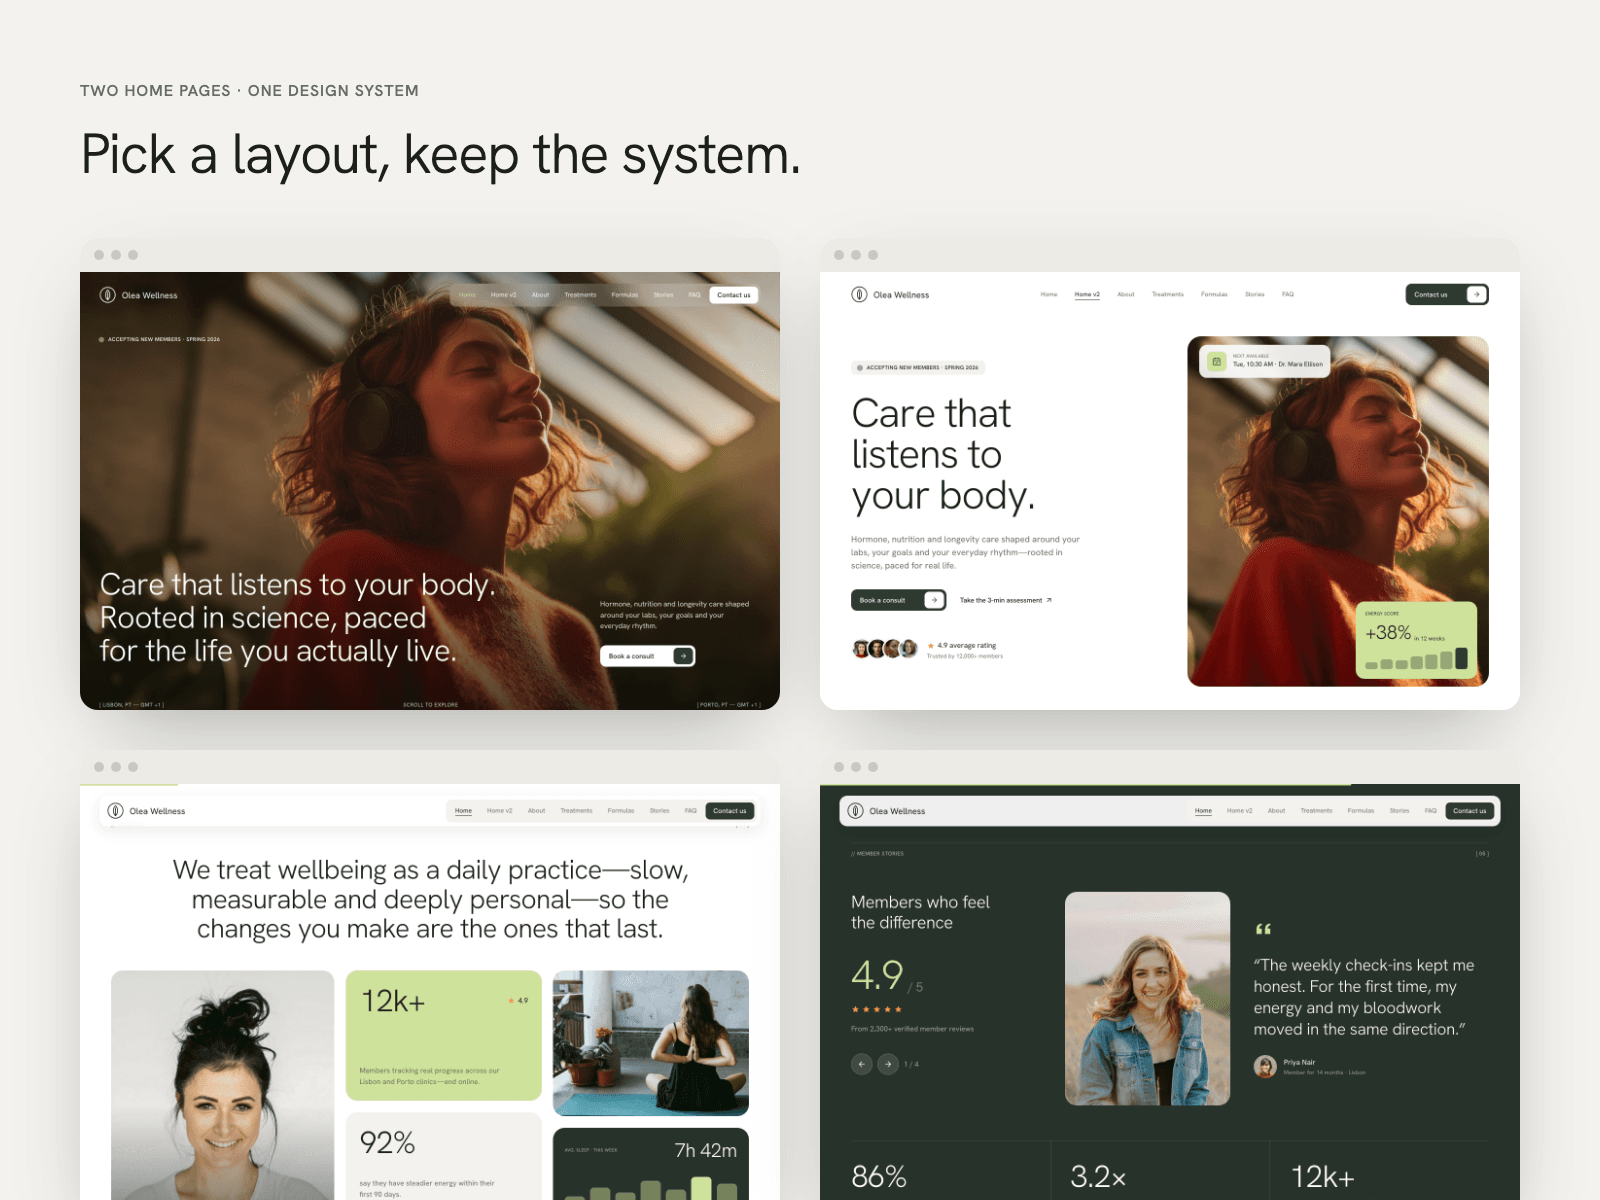This screenshot has width=1600, height=1200.
Task: Click Contact us in the dark testimonial mockup
Action: (1470, 811)
